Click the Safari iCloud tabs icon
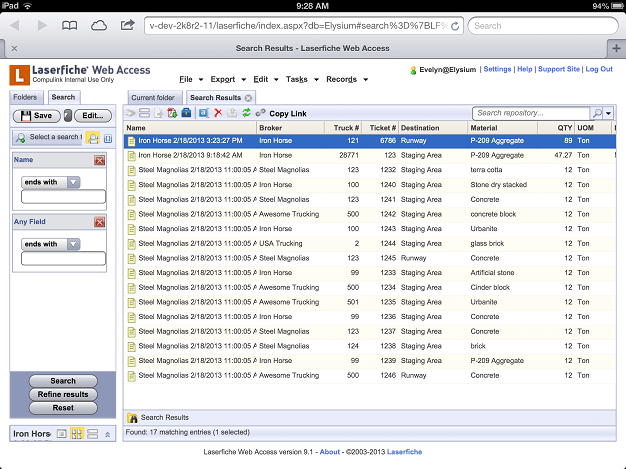 click(99, 26)
